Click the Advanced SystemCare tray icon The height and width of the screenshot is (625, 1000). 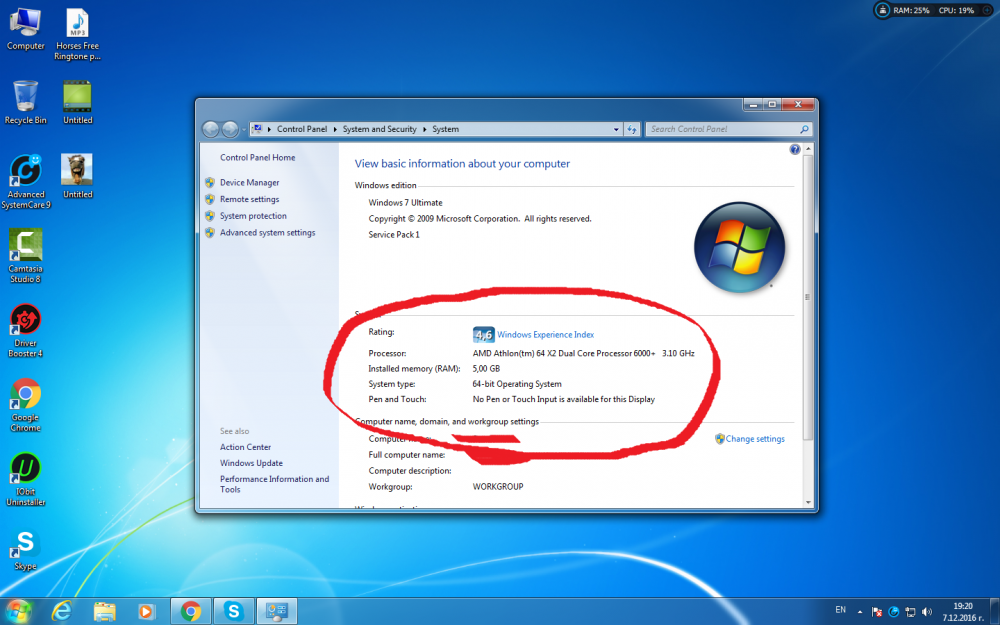click(893, 612)
